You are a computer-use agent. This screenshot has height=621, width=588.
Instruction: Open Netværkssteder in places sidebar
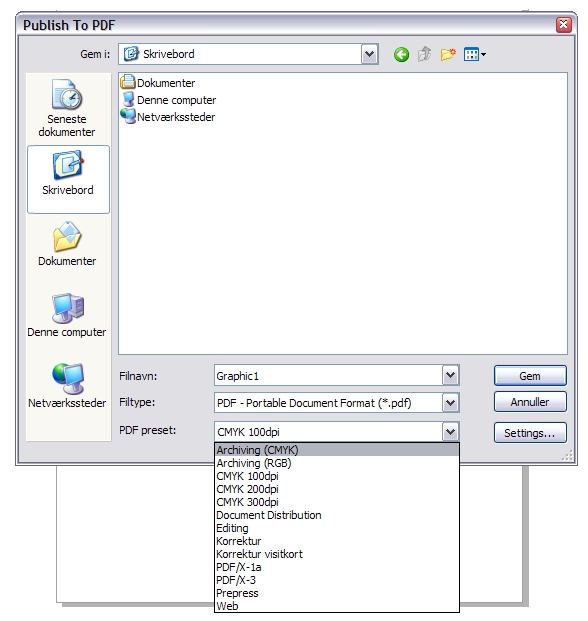(x=67, y=386)
